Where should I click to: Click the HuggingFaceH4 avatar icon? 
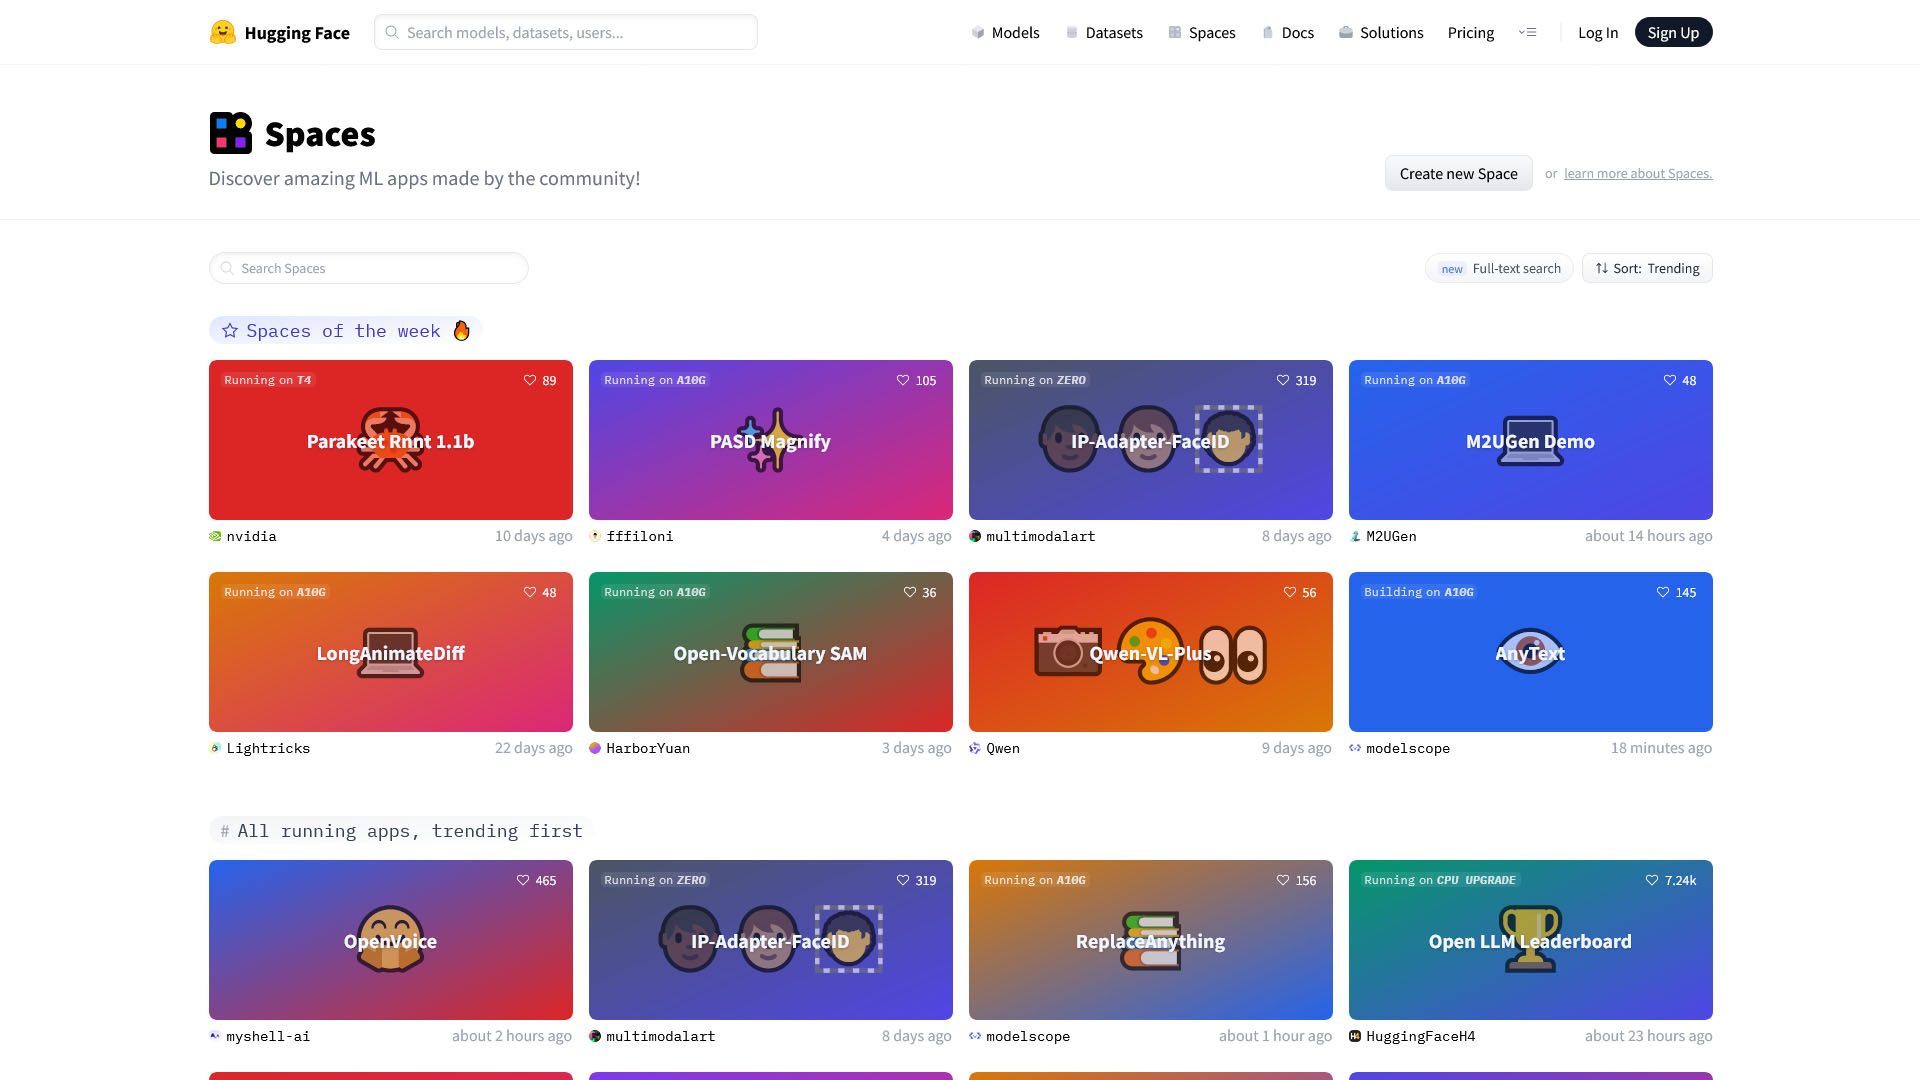[x=1355, y=1036]
